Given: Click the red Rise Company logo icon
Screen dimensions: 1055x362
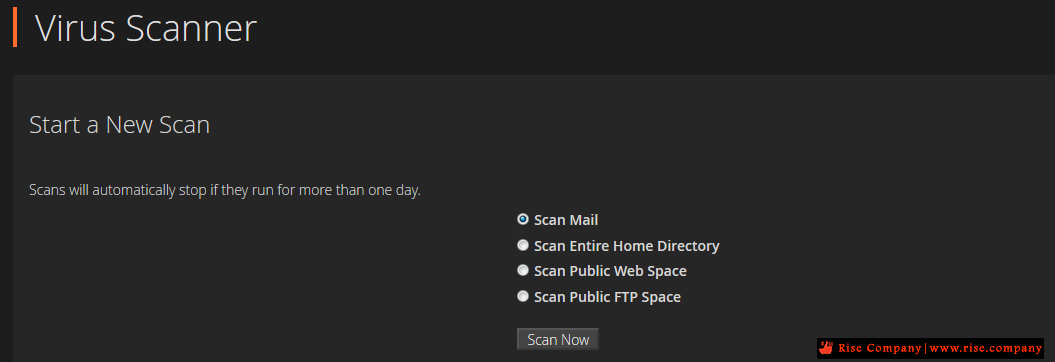Looking at the screenshot, I should pyautogui.click(x=826, y=348).
